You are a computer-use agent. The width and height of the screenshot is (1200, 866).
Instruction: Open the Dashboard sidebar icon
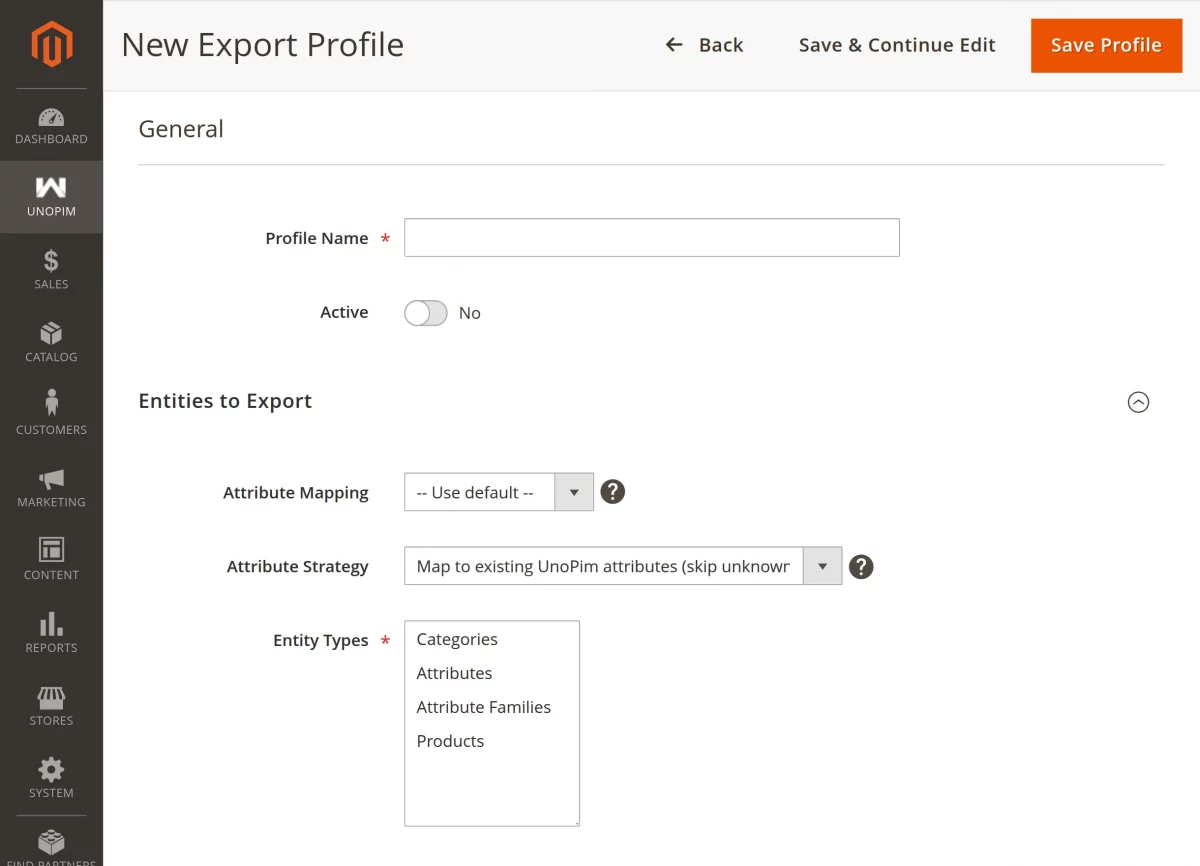point(51,125)
